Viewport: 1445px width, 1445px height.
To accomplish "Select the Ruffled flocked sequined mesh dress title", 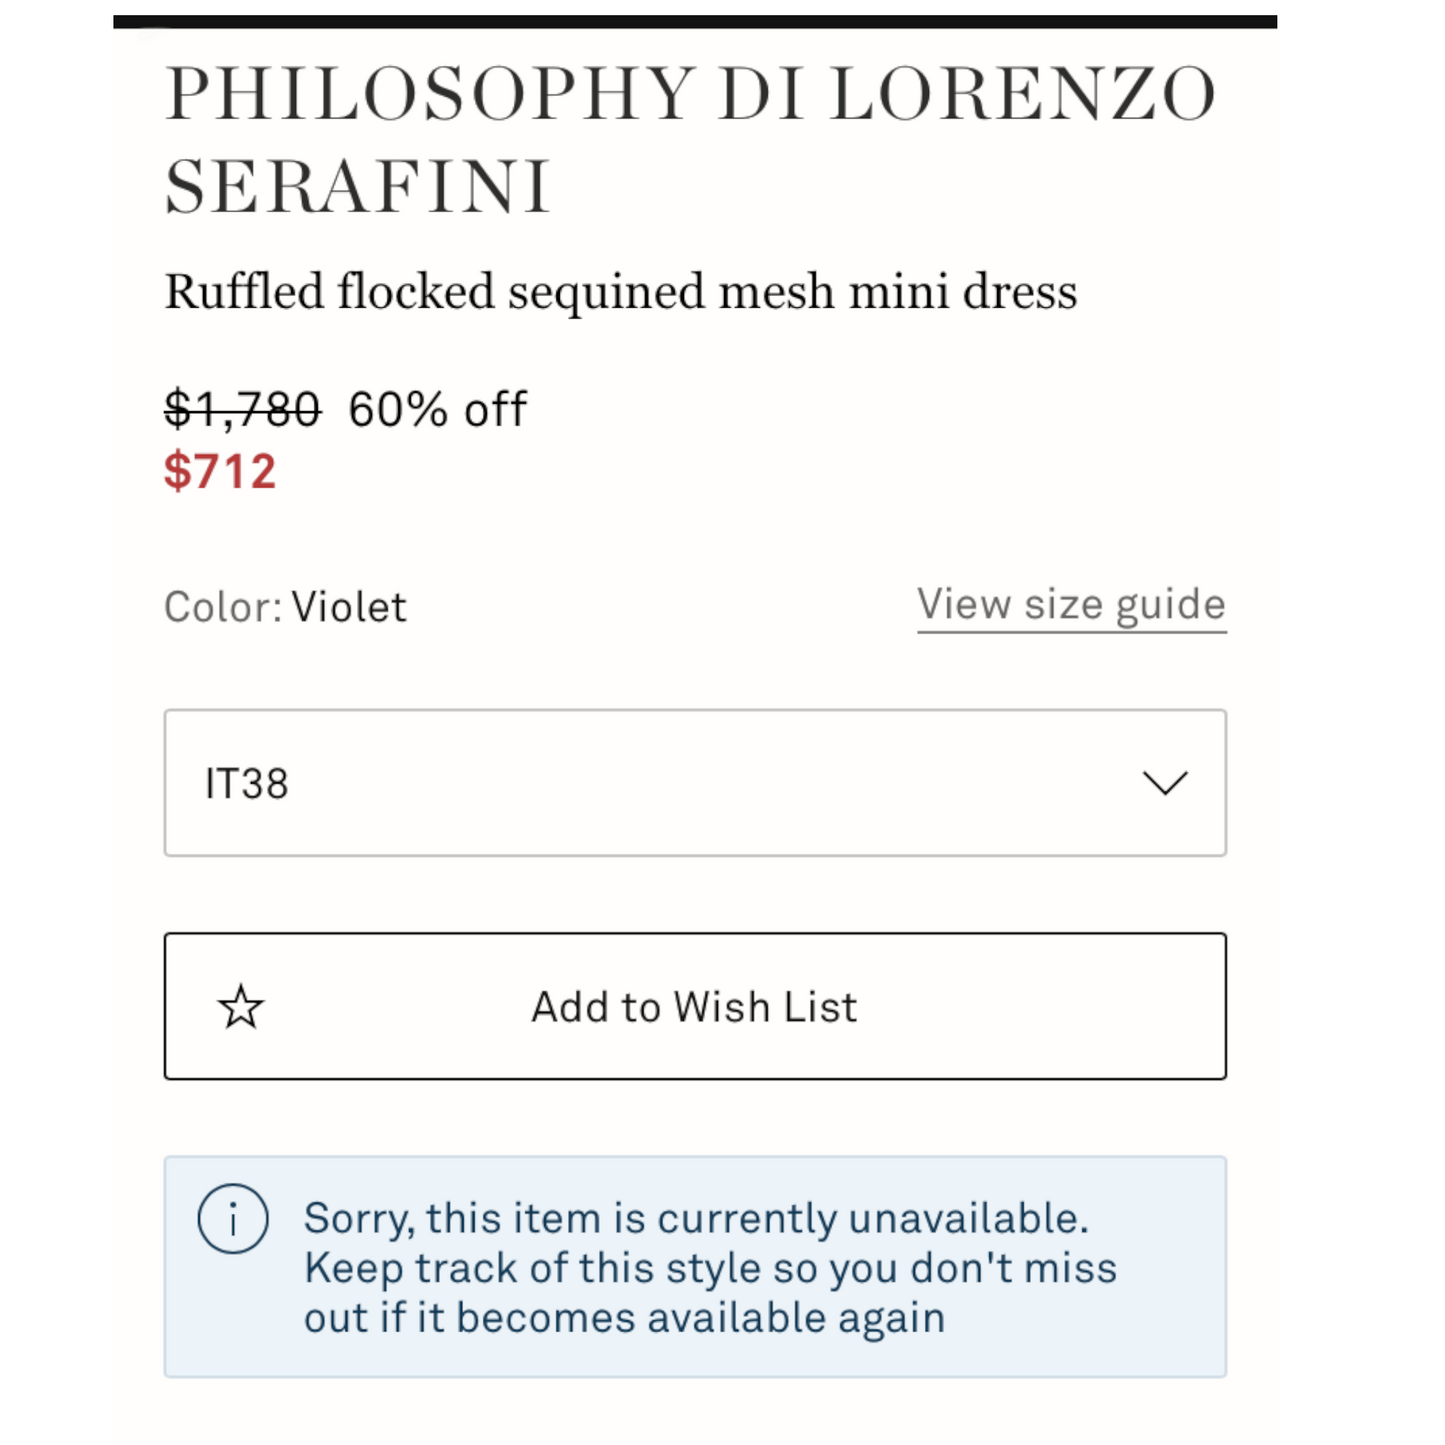I will tap(621, 292).
